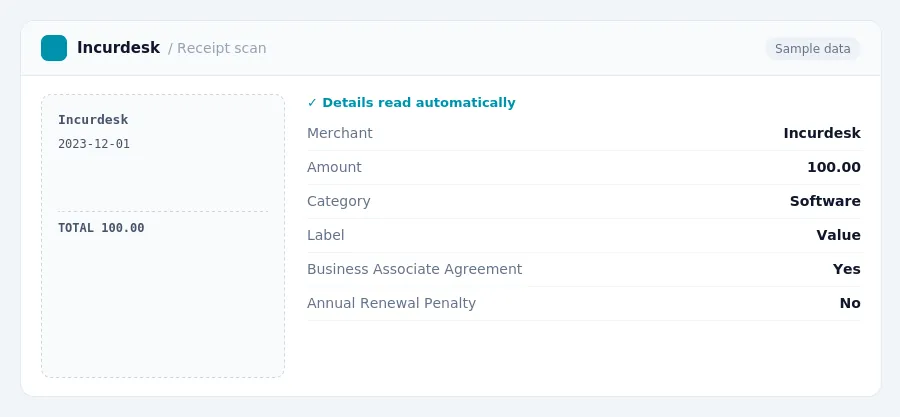Click the Merchant field label
900x417 pixels.
point(340,133)
